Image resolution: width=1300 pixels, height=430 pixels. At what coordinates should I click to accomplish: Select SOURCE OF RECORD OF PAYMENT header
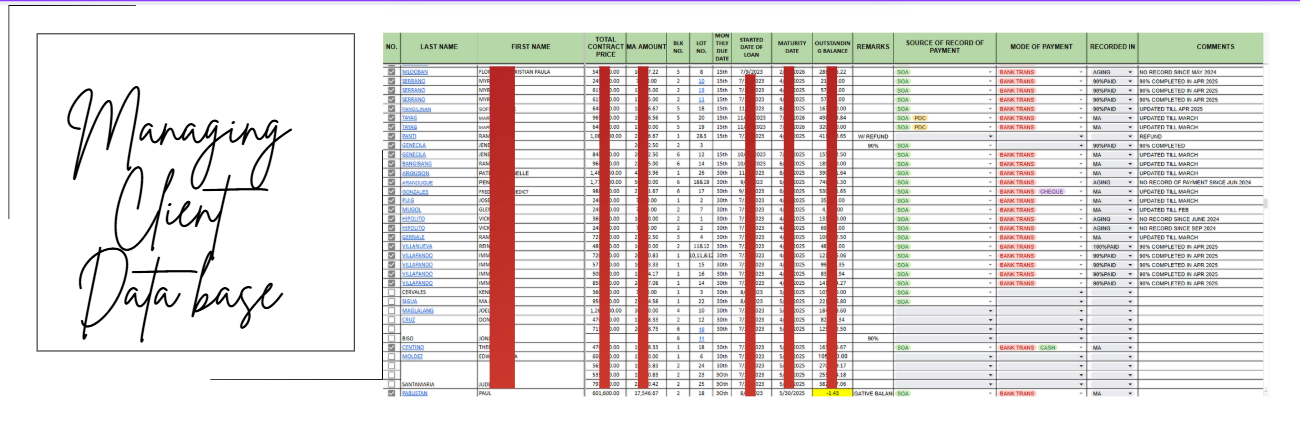click(x=945, y=46)
